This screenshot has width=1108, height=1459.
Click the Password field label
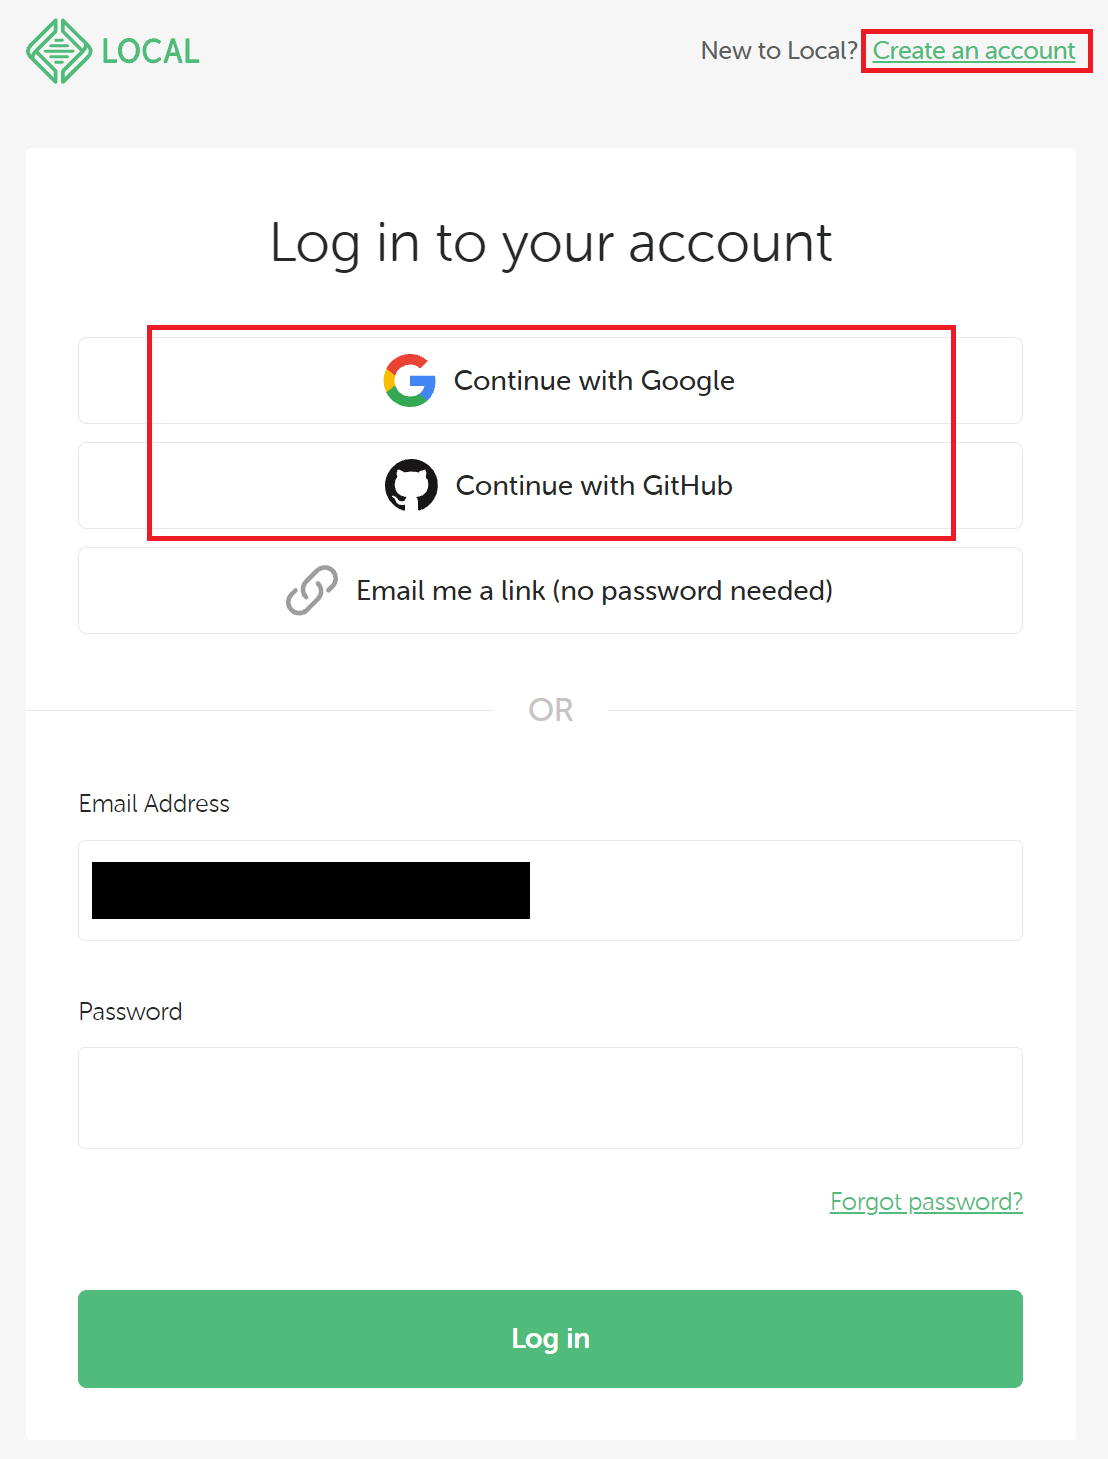click(x=130, y=1011)
